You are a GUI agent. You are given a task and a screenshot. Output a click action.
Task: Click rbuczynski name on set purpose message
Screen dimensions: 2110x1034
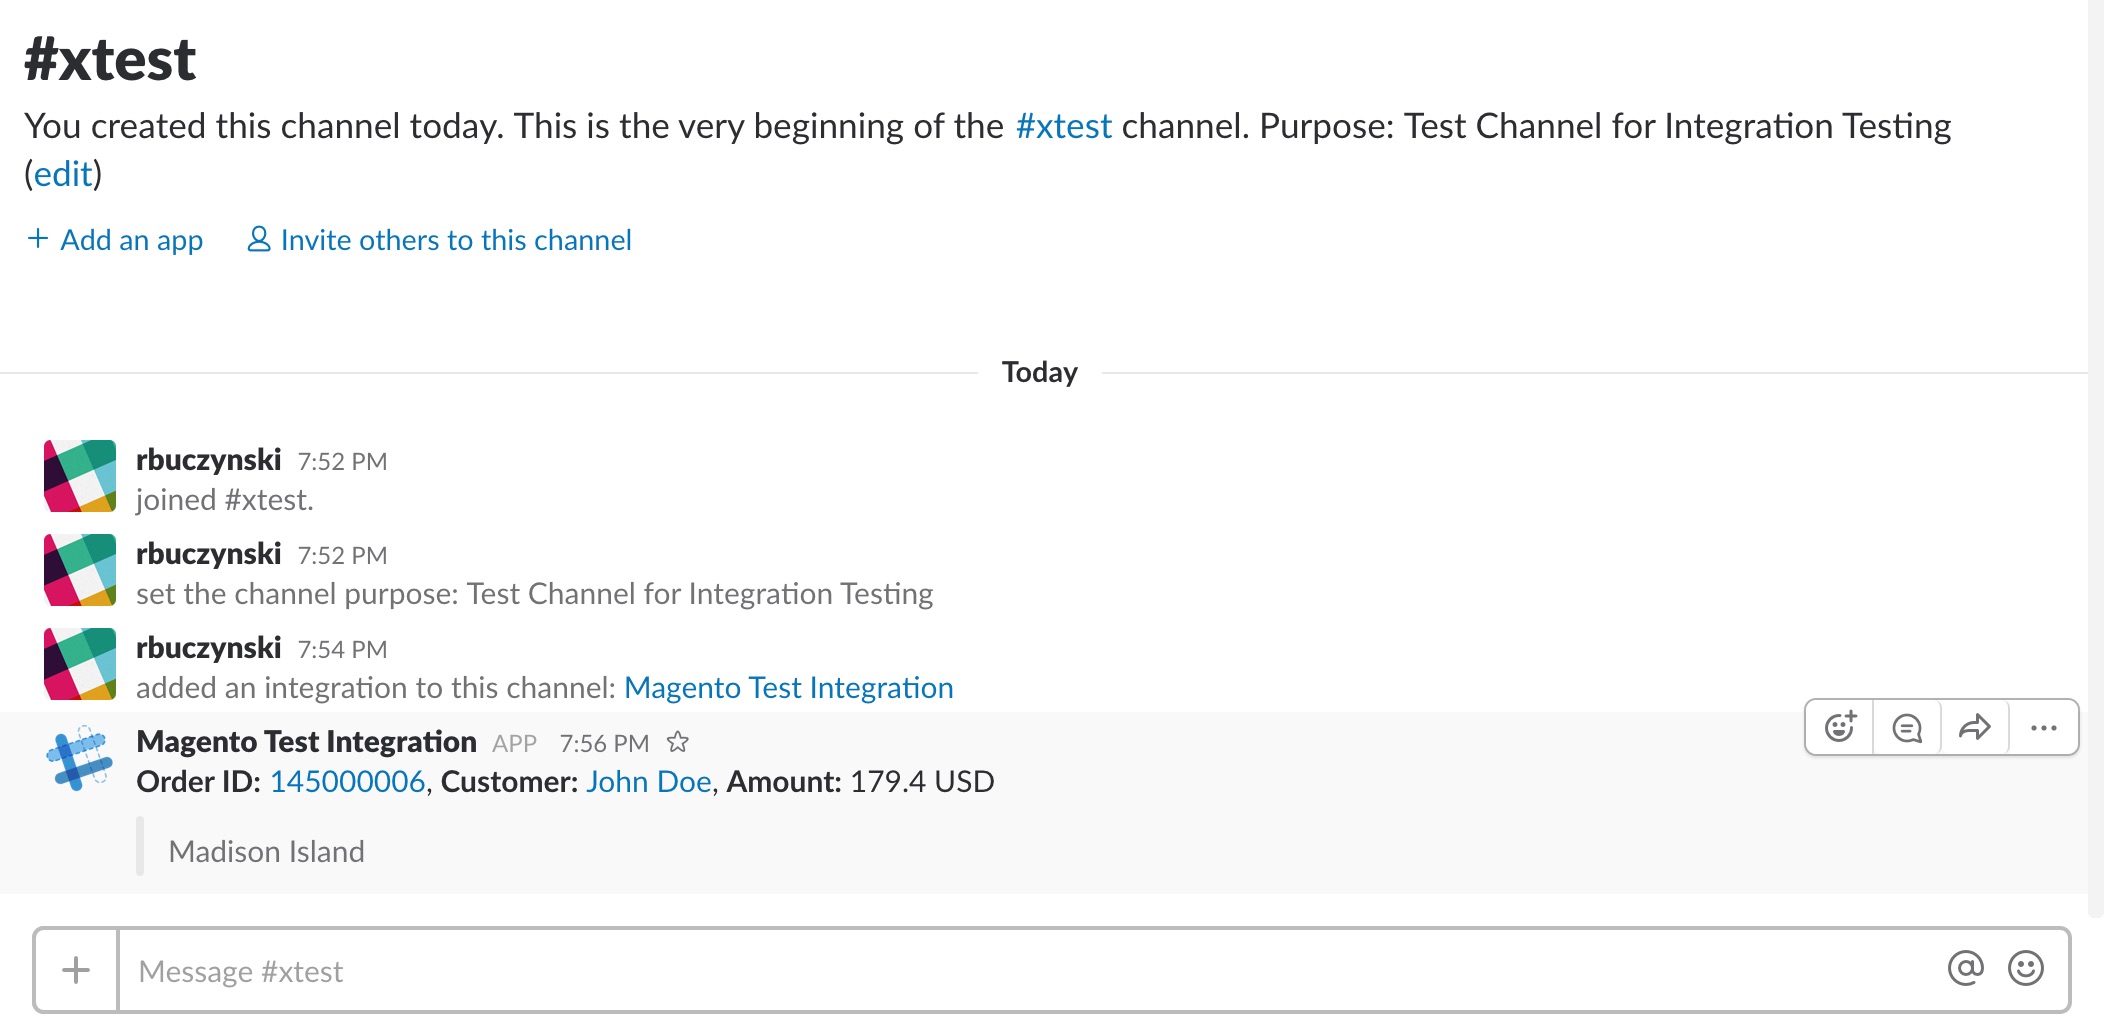208,554
